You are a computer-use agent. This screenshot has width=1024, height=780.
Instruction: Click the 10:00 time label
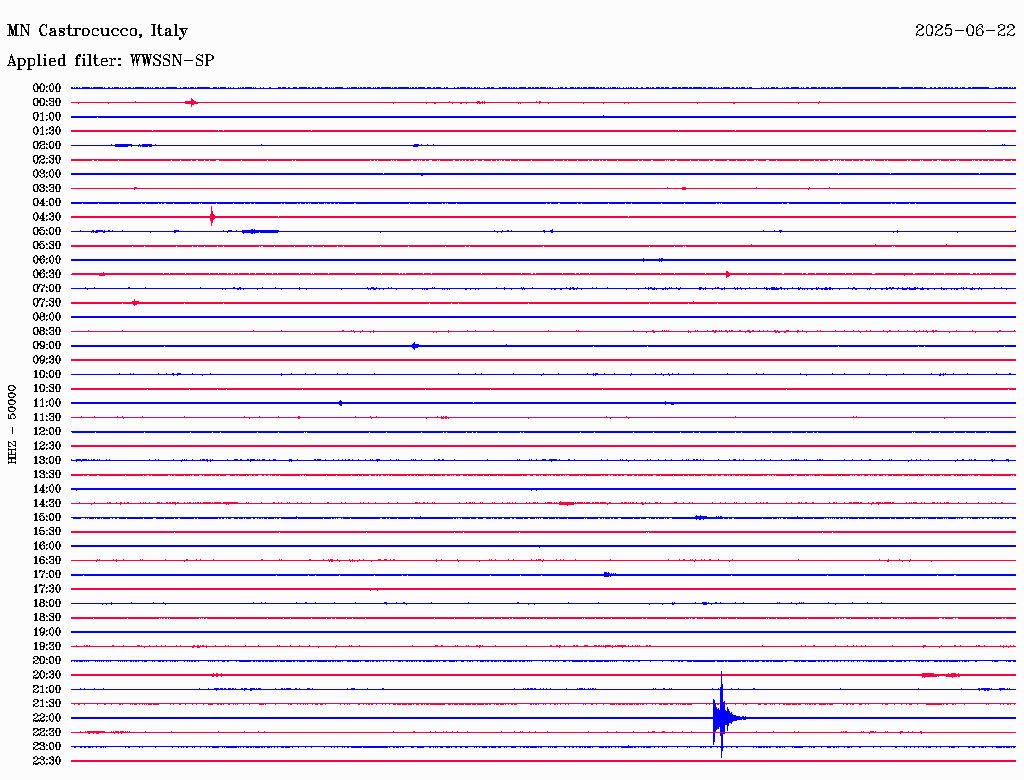tap(47, 374)
